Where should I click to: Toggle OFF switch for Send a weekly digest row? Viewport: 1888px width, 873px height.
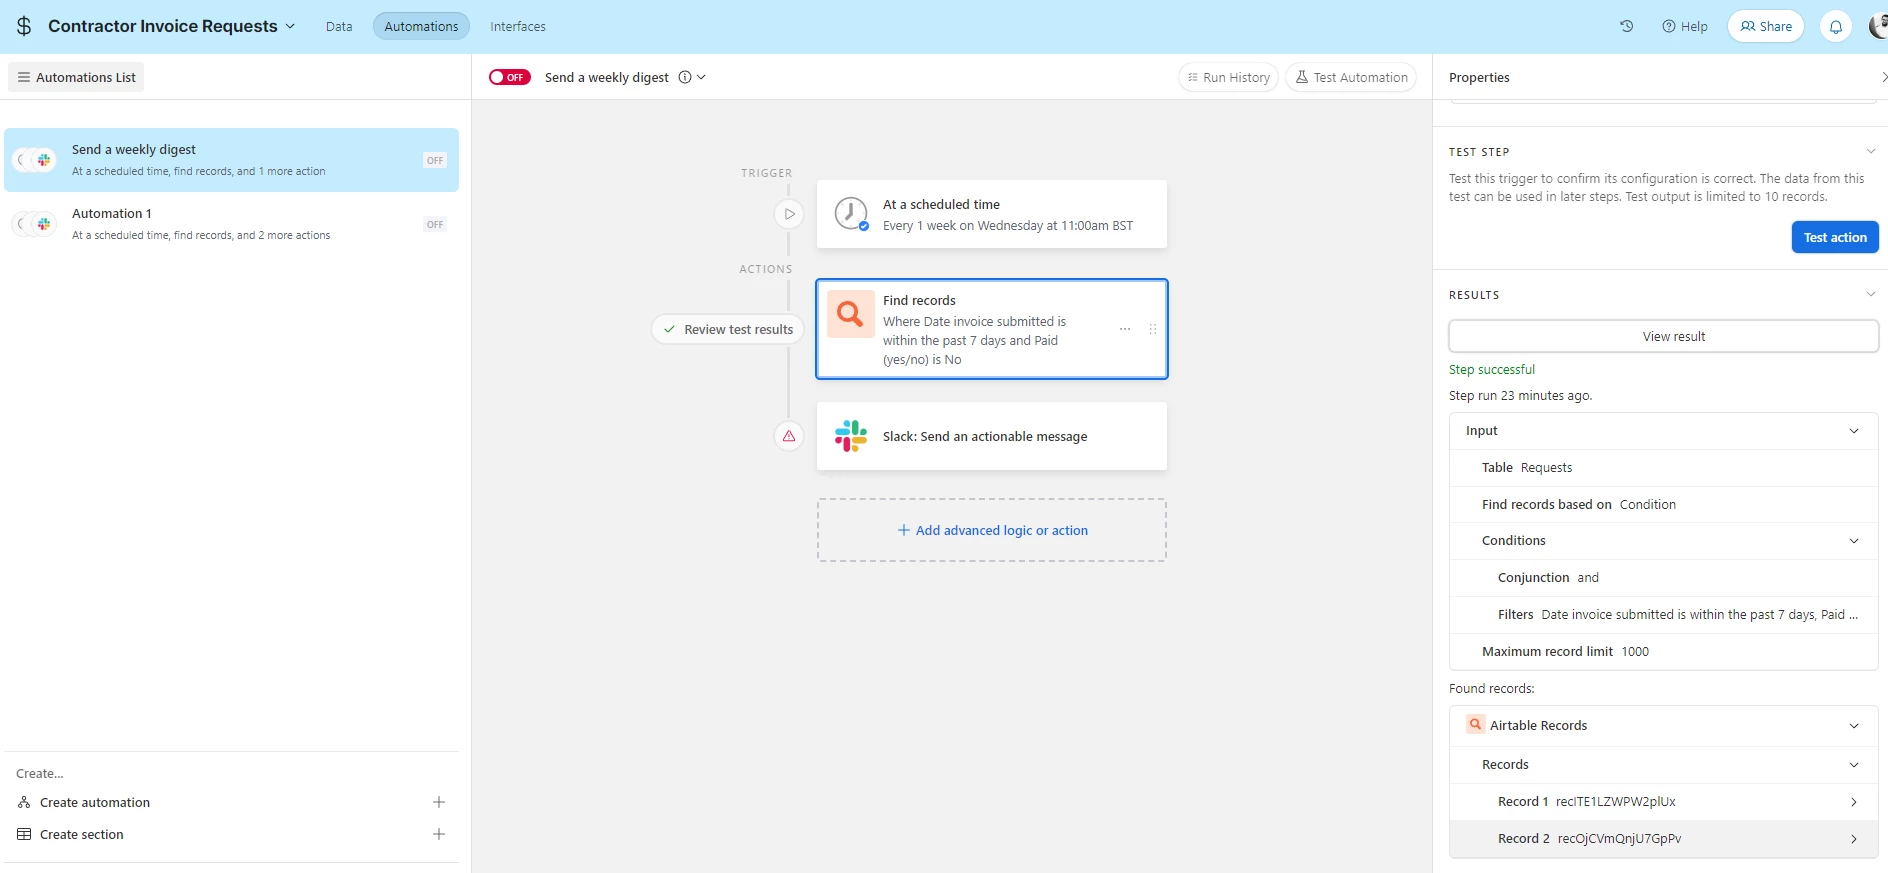point(435,160)
